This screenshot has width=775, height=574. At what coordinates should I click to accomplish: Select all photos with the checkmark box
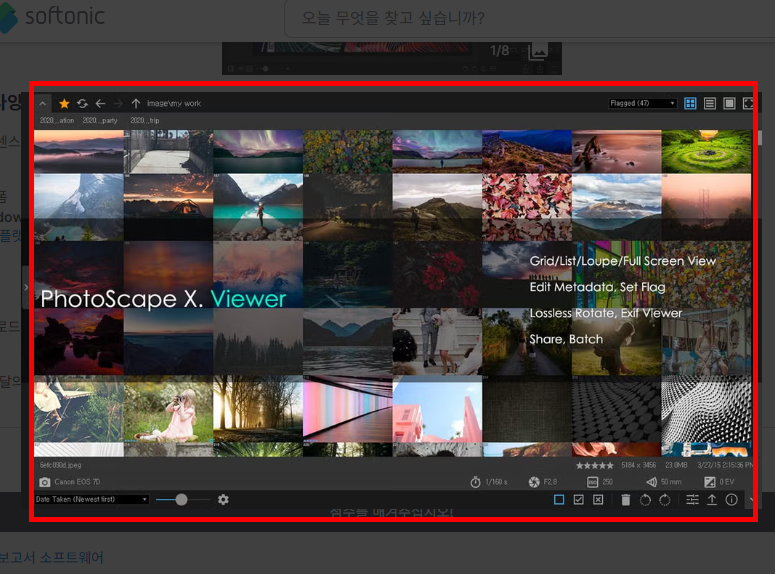578,499
